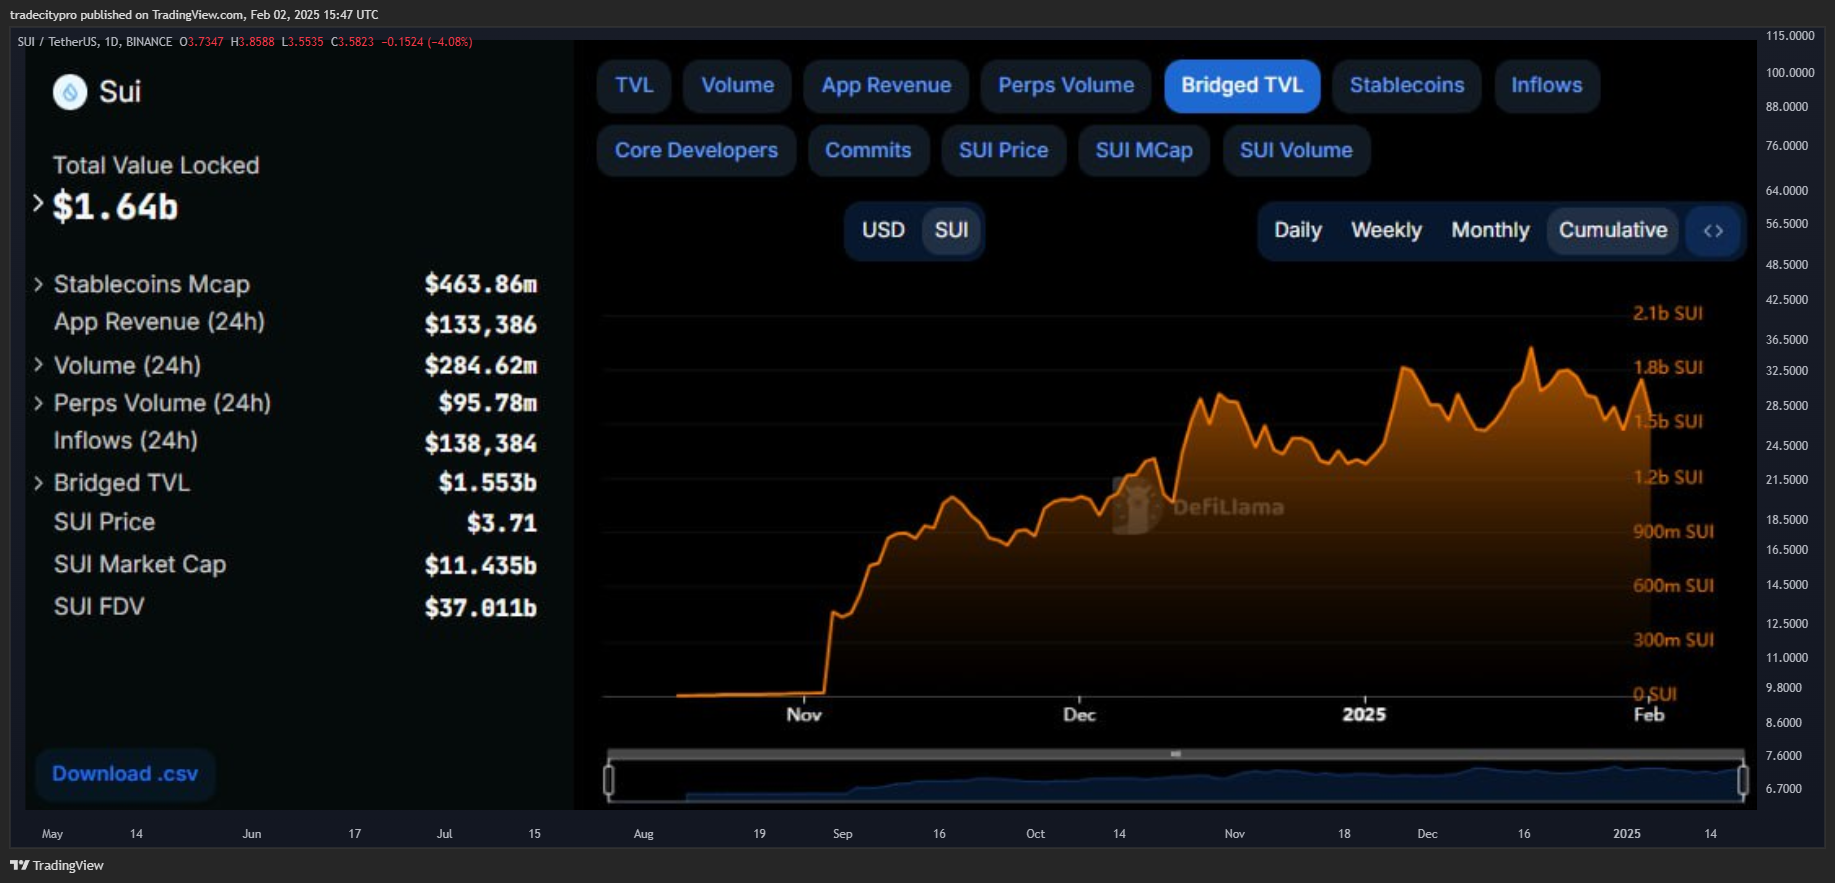Screen dimensions: 1835x883
Task: Click the $138,384 inflows value
Action: coord(481,443)
